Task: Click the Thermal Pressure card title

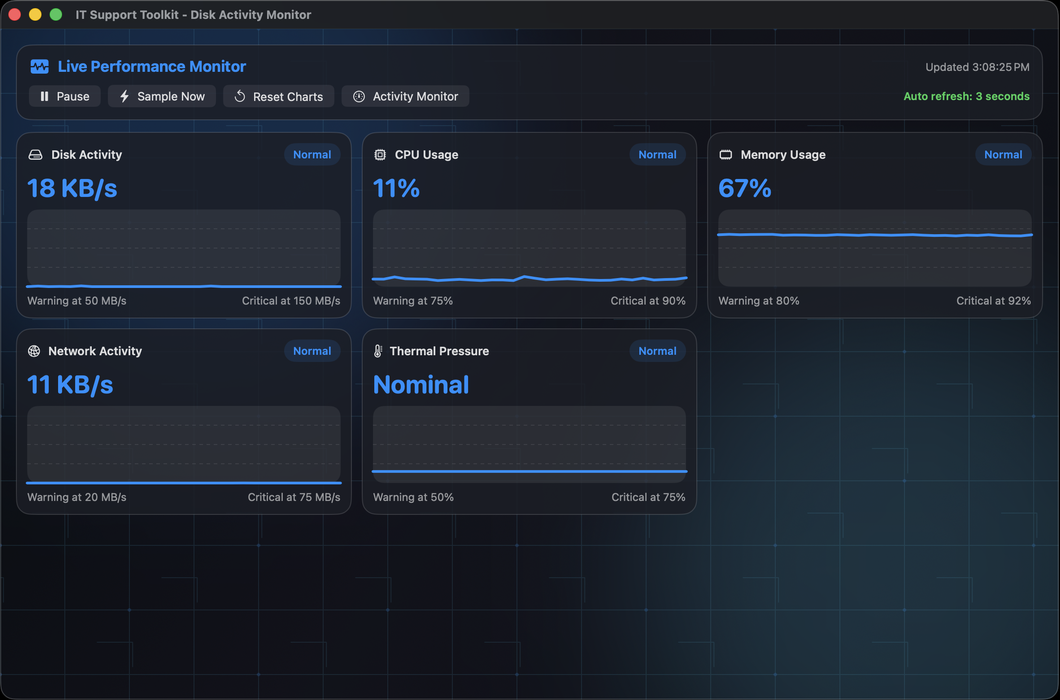Action: coord(439,351)
